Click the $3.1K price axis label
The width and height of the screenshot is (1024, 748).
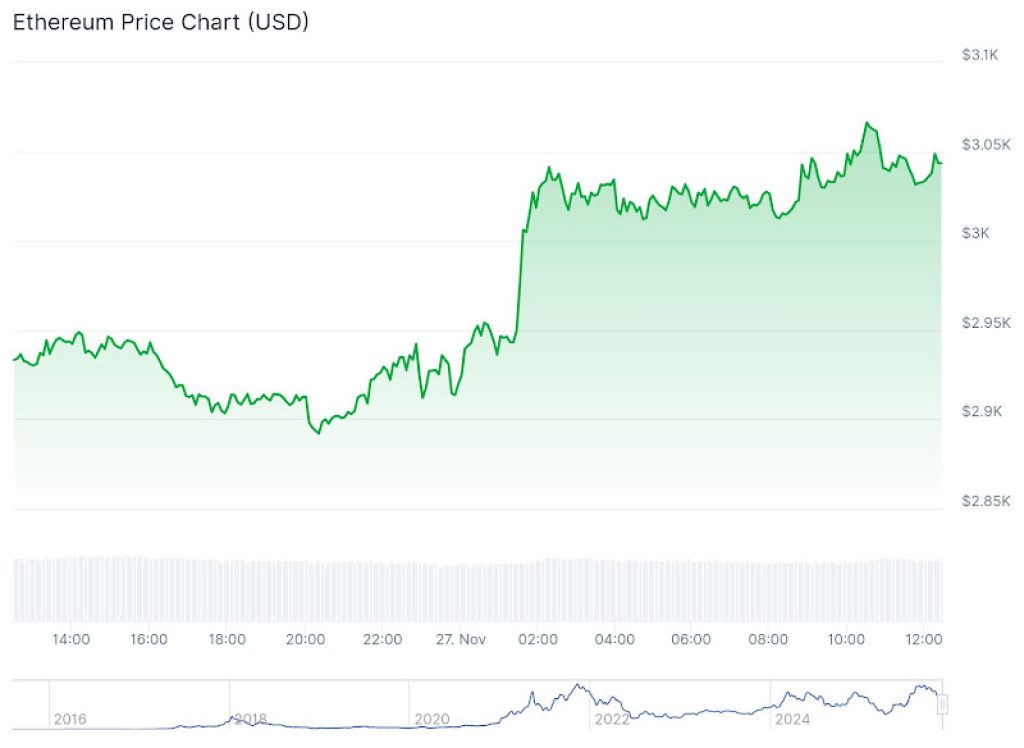978,55
